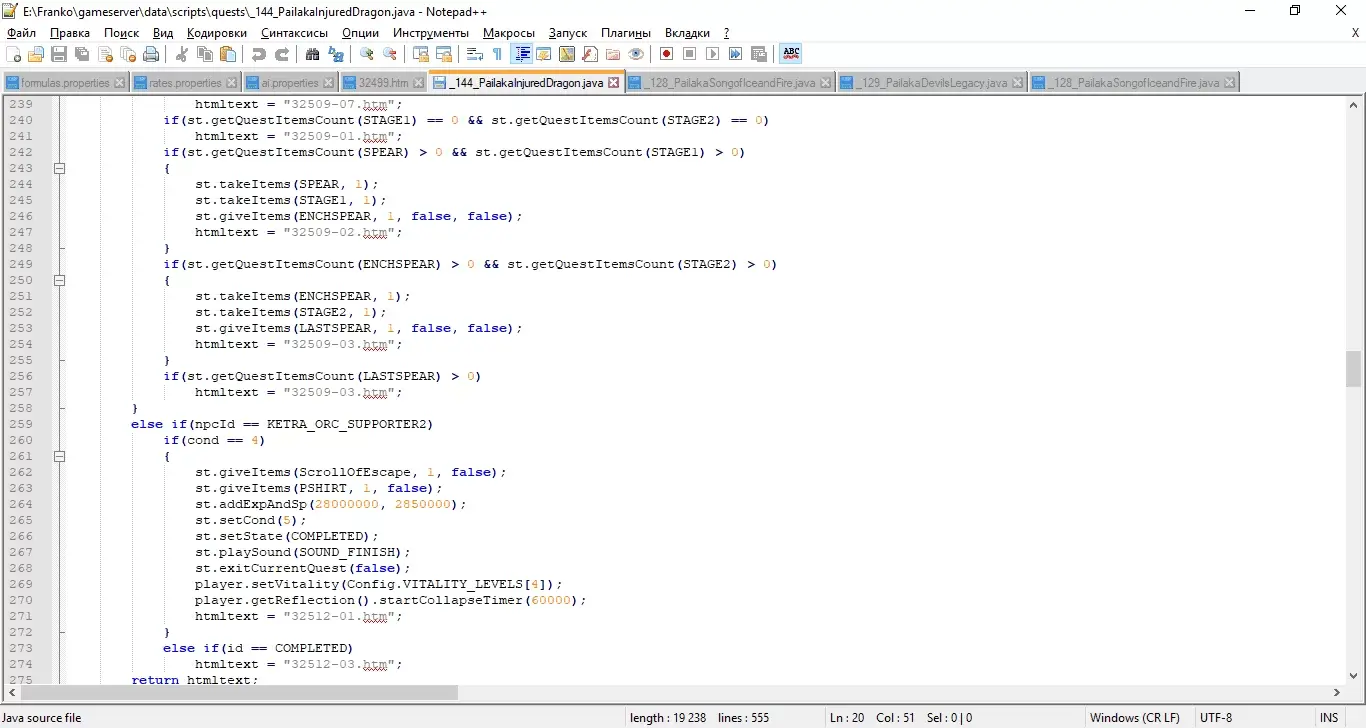The height and width of the screenshot is (728, 1366).
Task: Toggle file monitoring eye icon
Action: (x=636, y=54)
